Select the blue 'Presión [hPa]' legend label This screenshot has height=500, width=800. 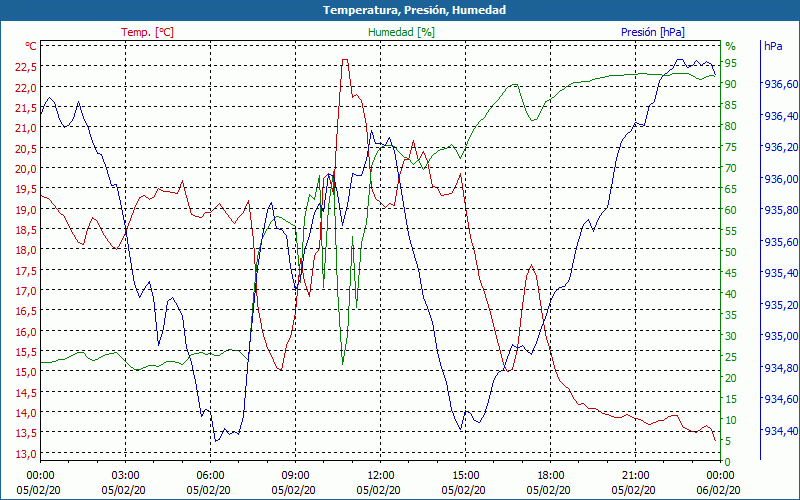pyautogui.click(x=653, y=32)
